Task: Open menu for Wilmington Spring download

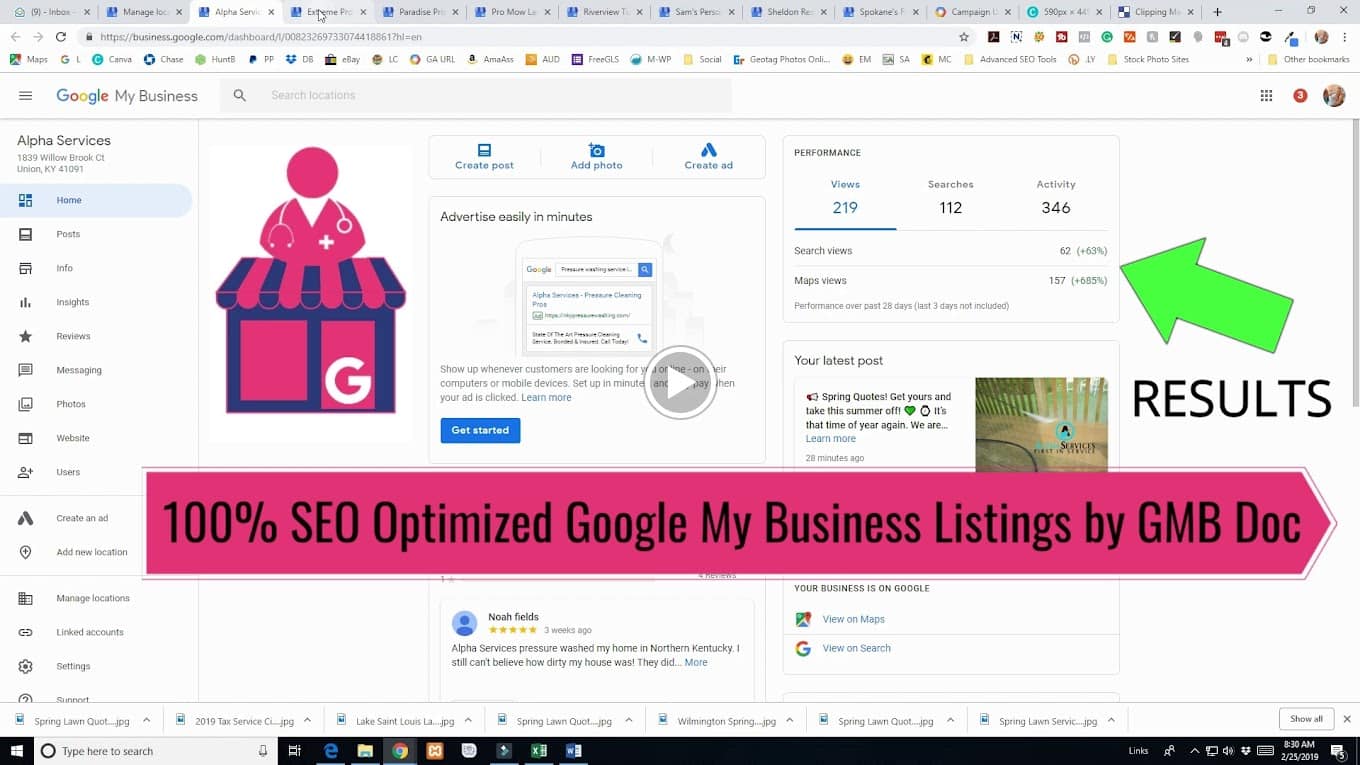Action: coord(789,720)
